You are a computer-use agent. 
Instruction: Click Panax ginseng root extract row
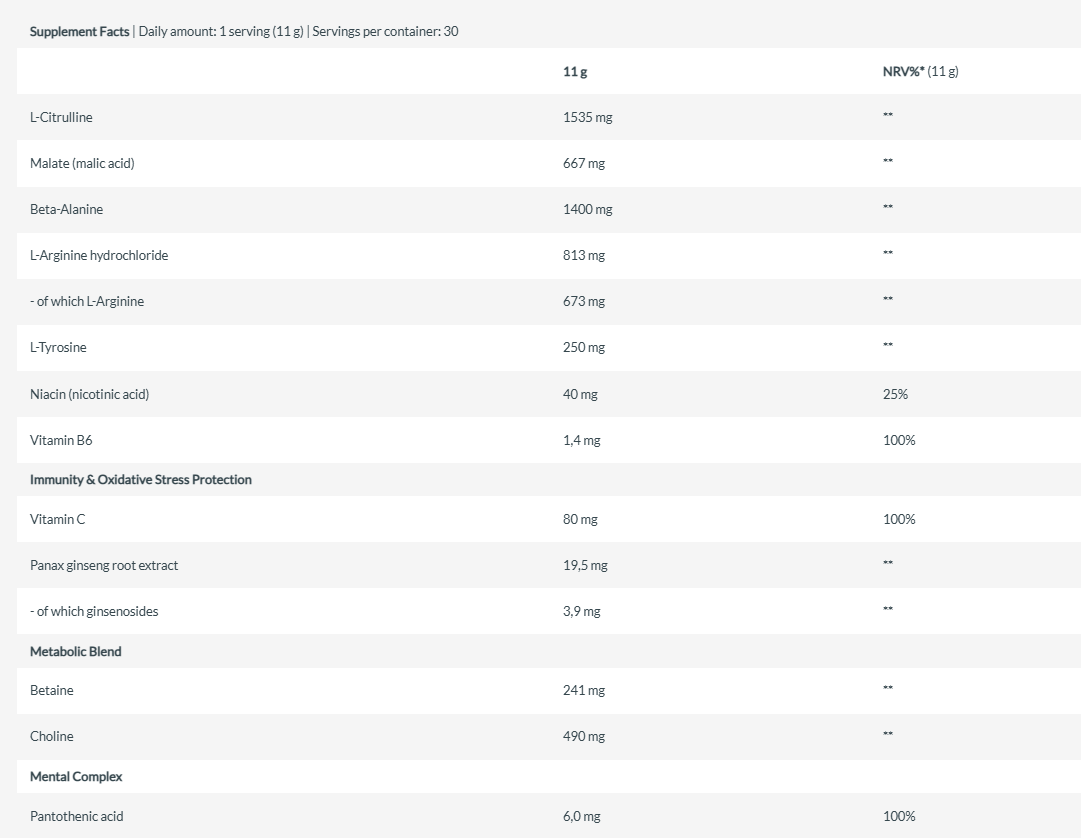549,565
